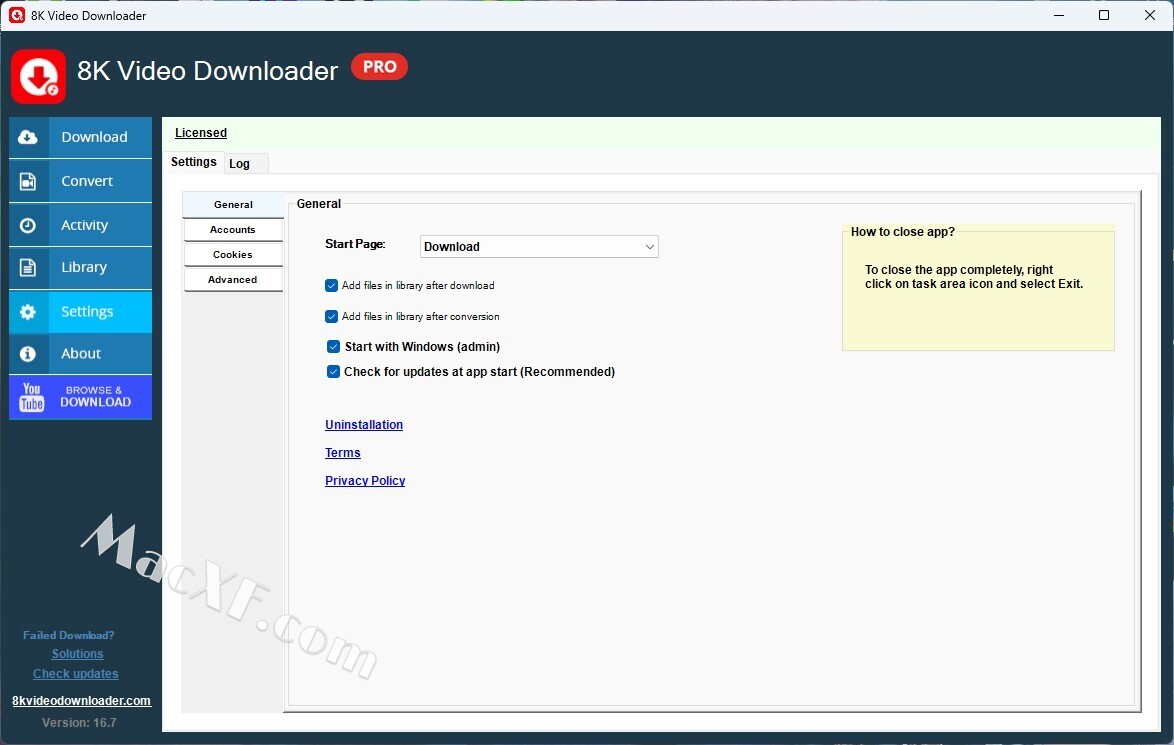
Task: Click the large red app logo in header
Action: pos(38,76)
